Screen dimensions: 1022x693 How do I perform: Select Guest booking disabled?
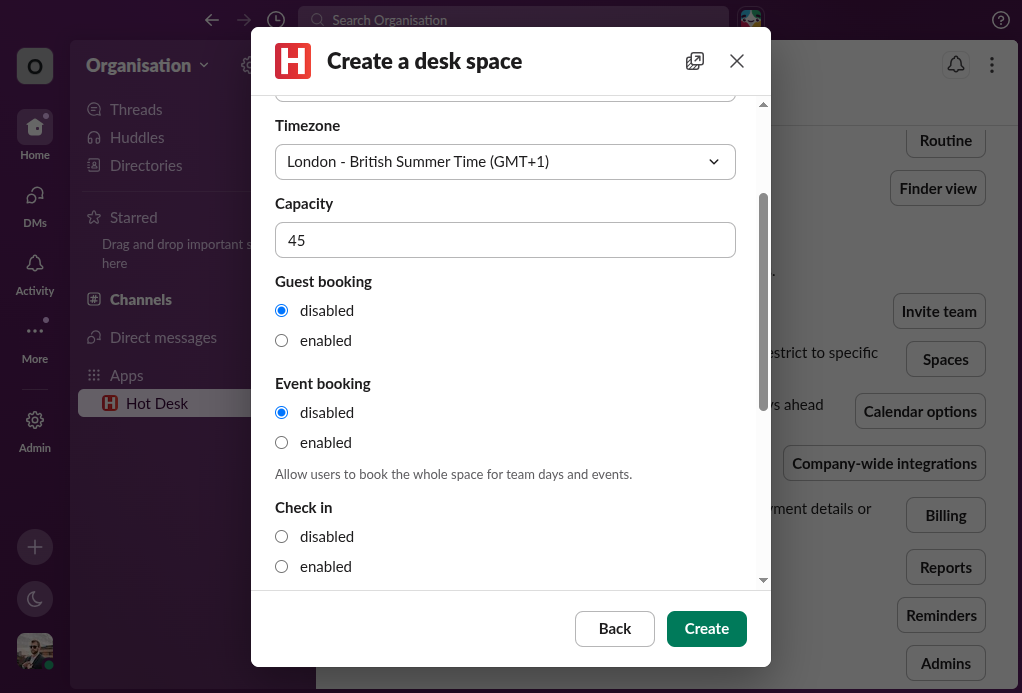tap(282, 311)
